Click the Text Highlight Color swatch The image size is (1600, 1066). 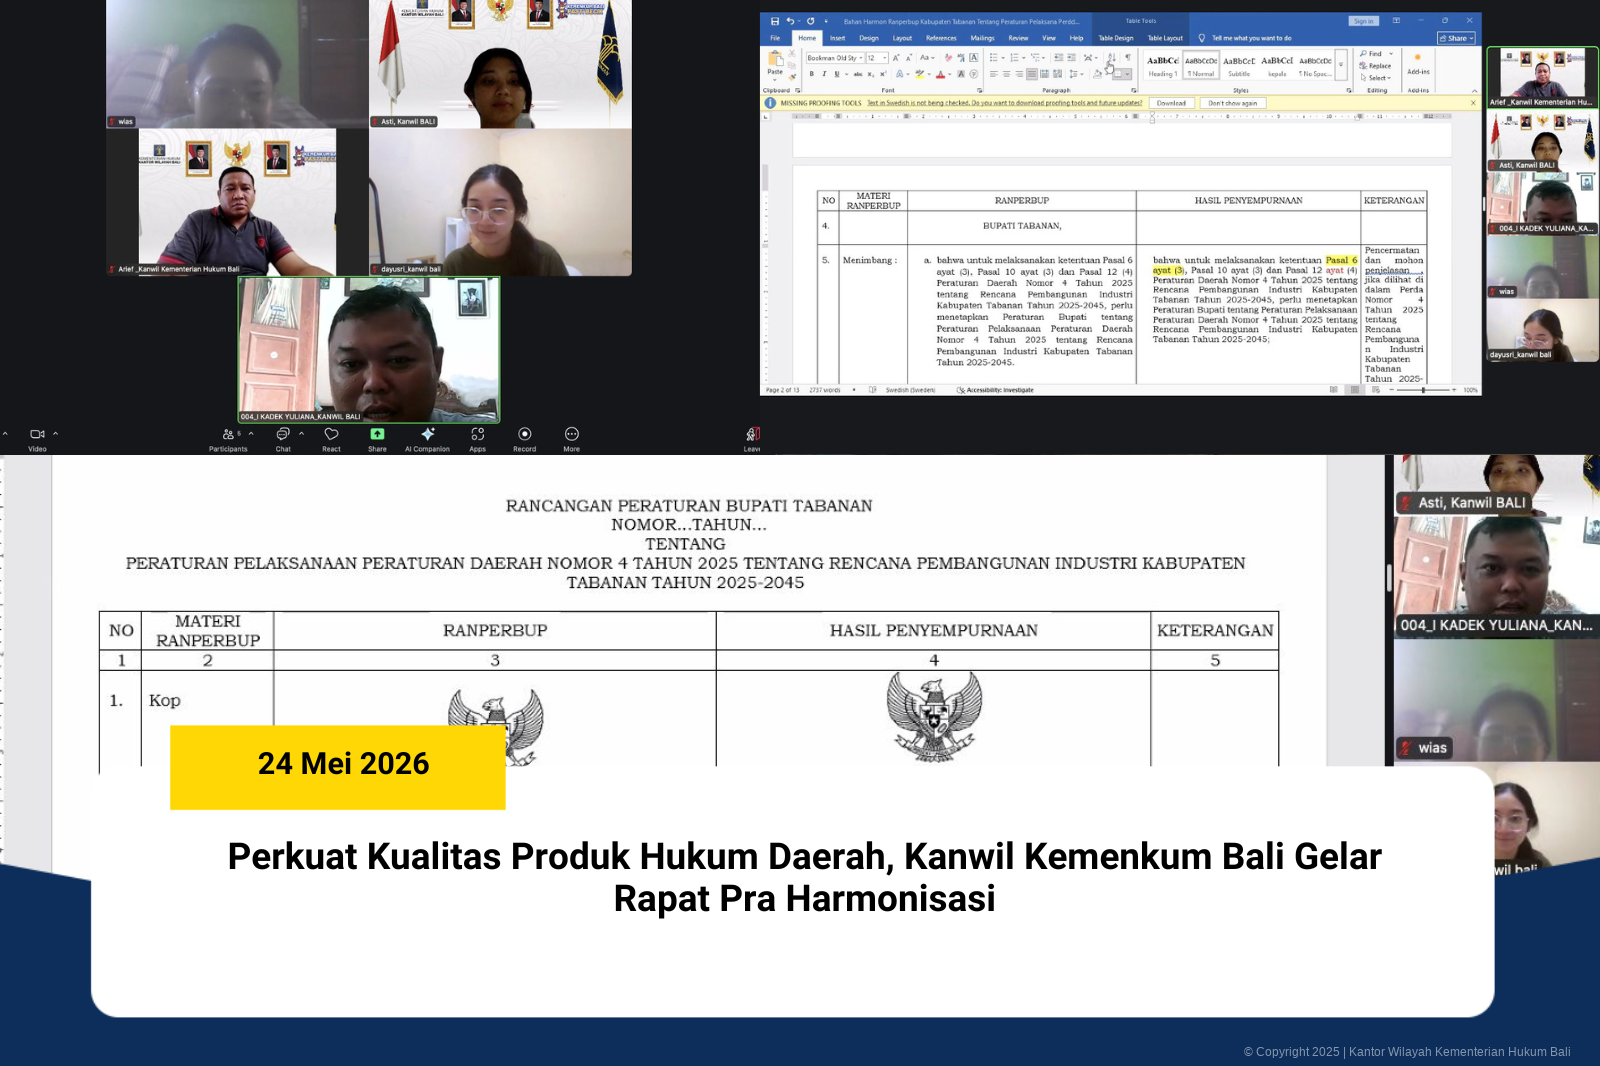(x=920, y=74)
